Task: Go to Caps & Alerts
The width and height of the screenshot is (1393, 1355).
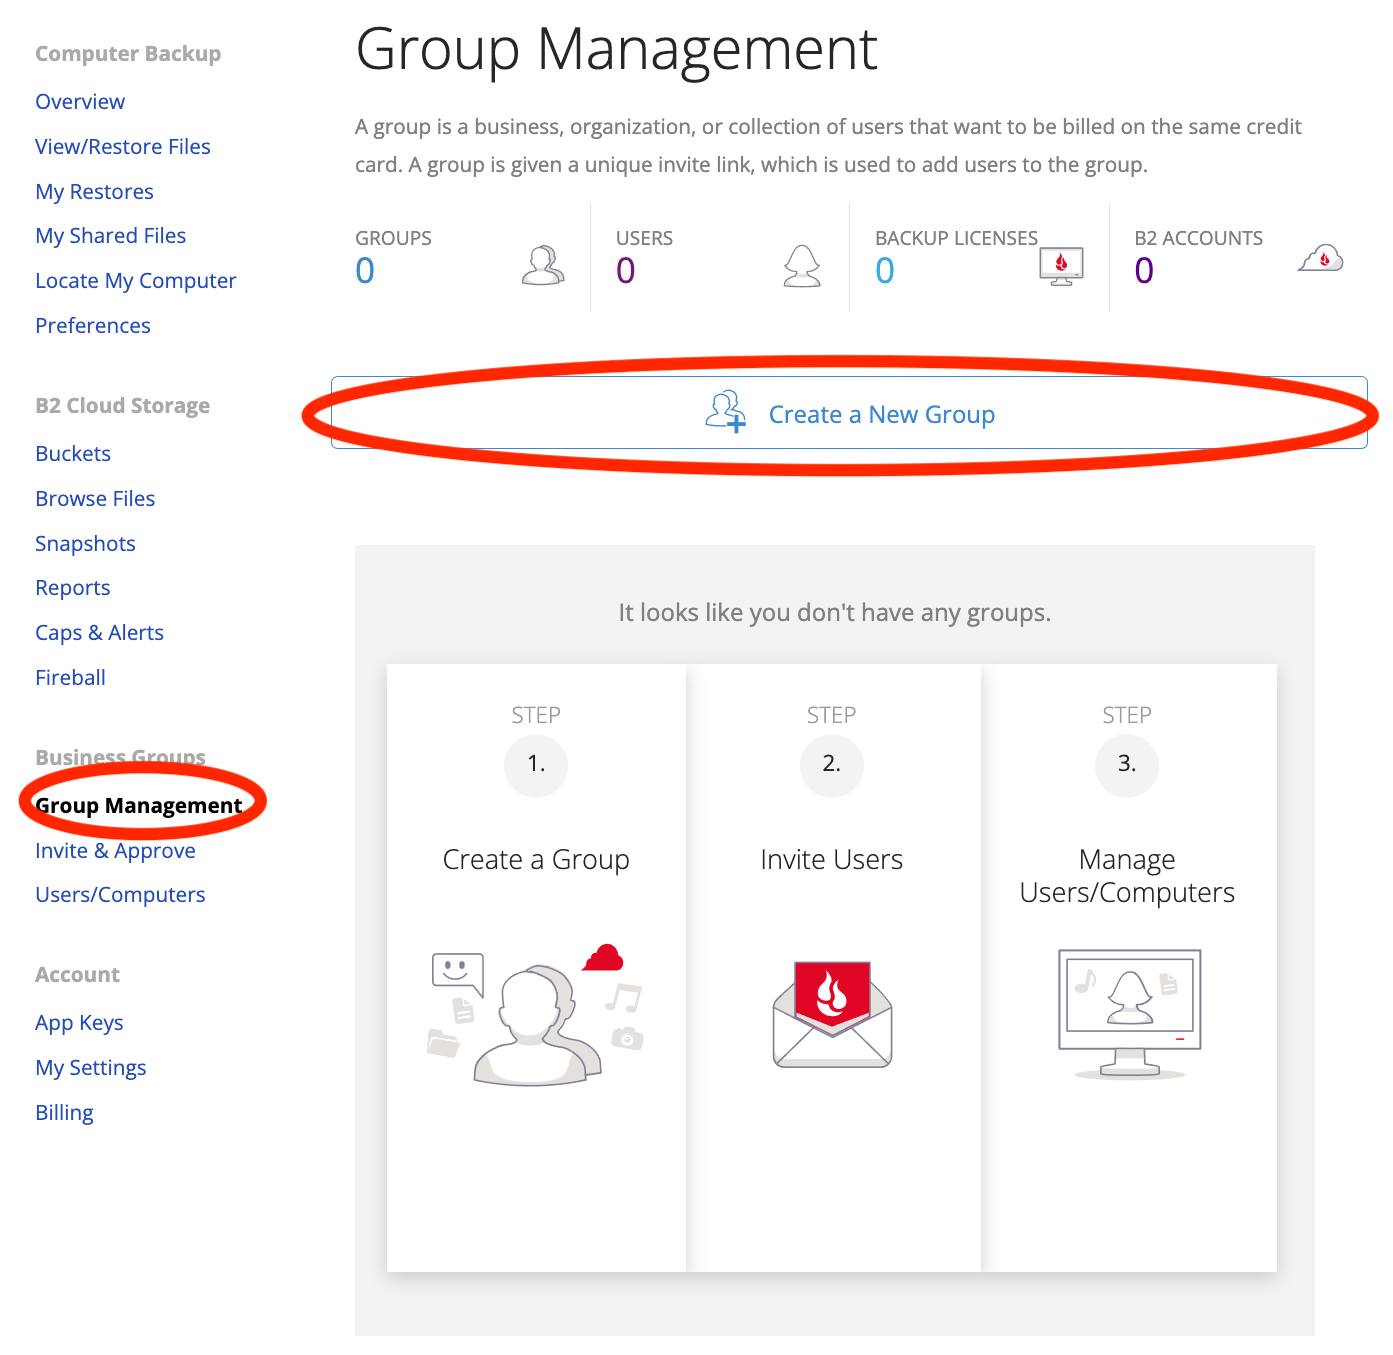Action: click(x=99, y=633)
